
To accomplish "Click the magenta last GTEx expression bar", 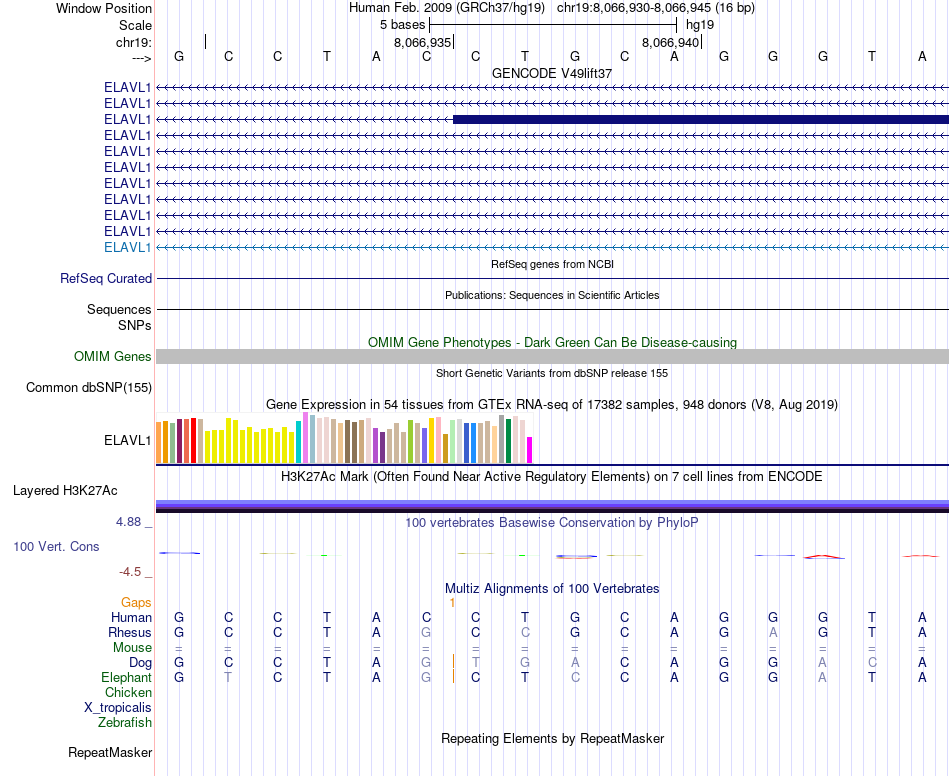I will tap(530, 450).
